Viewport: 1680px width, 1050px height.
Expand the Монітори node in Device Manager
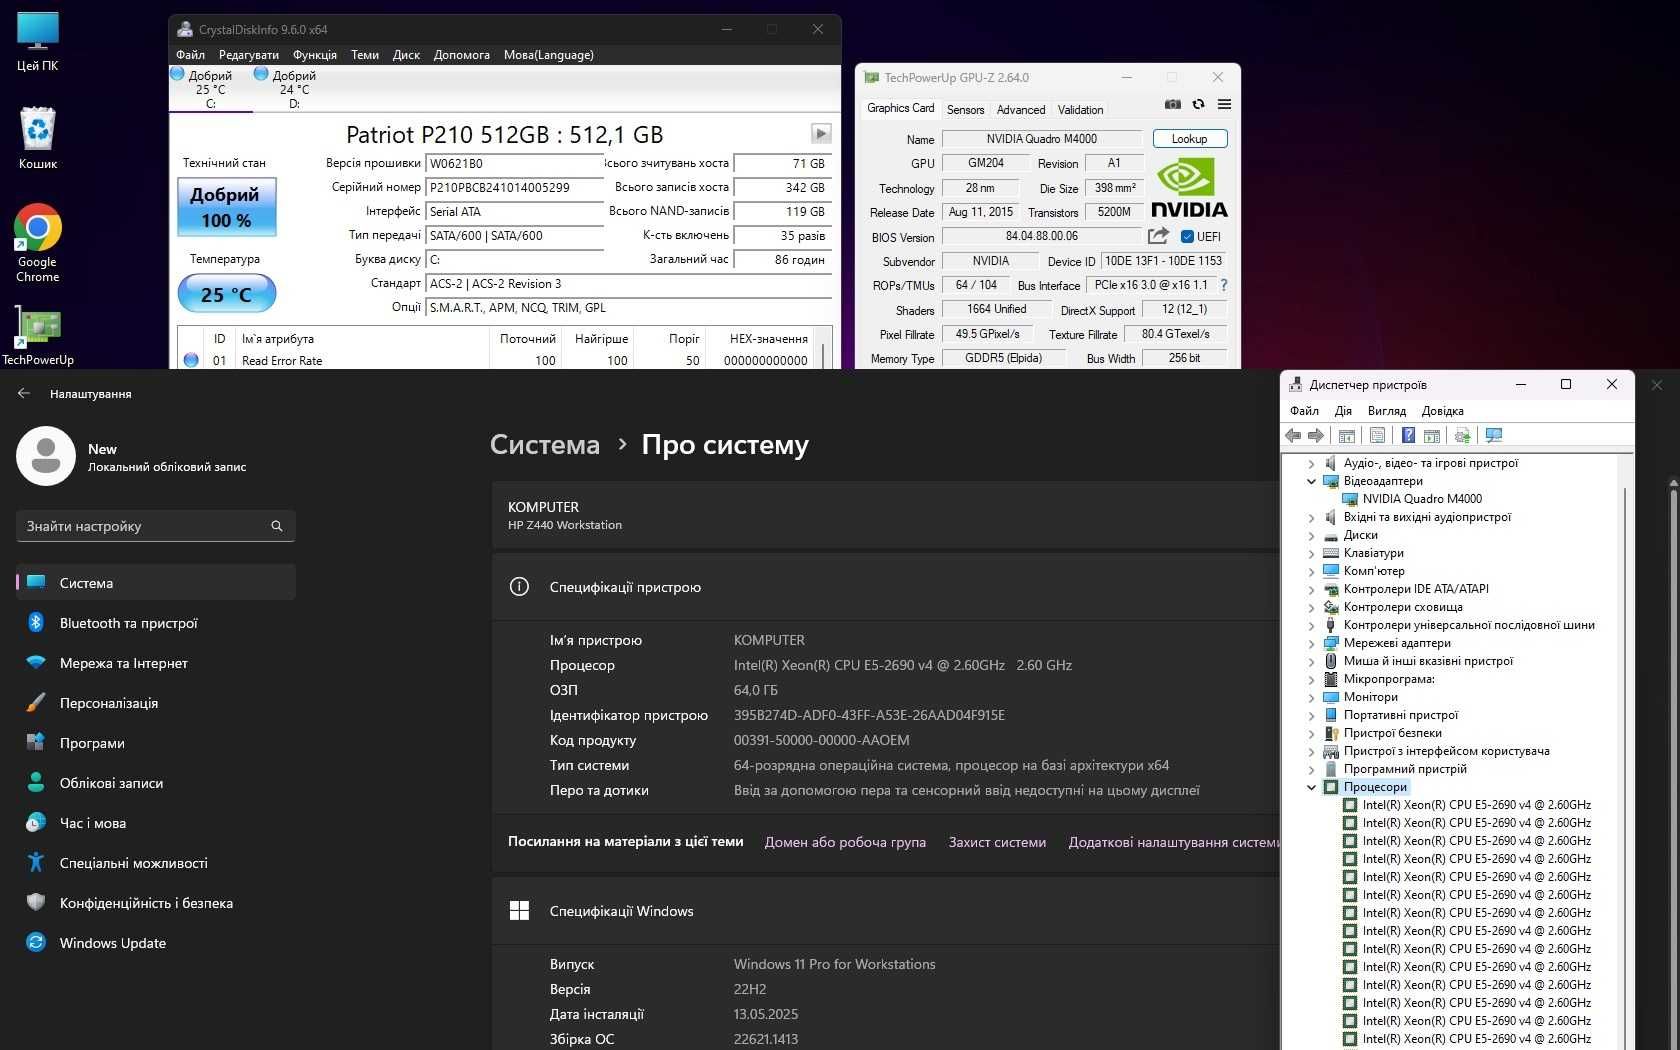(1311, 697)
